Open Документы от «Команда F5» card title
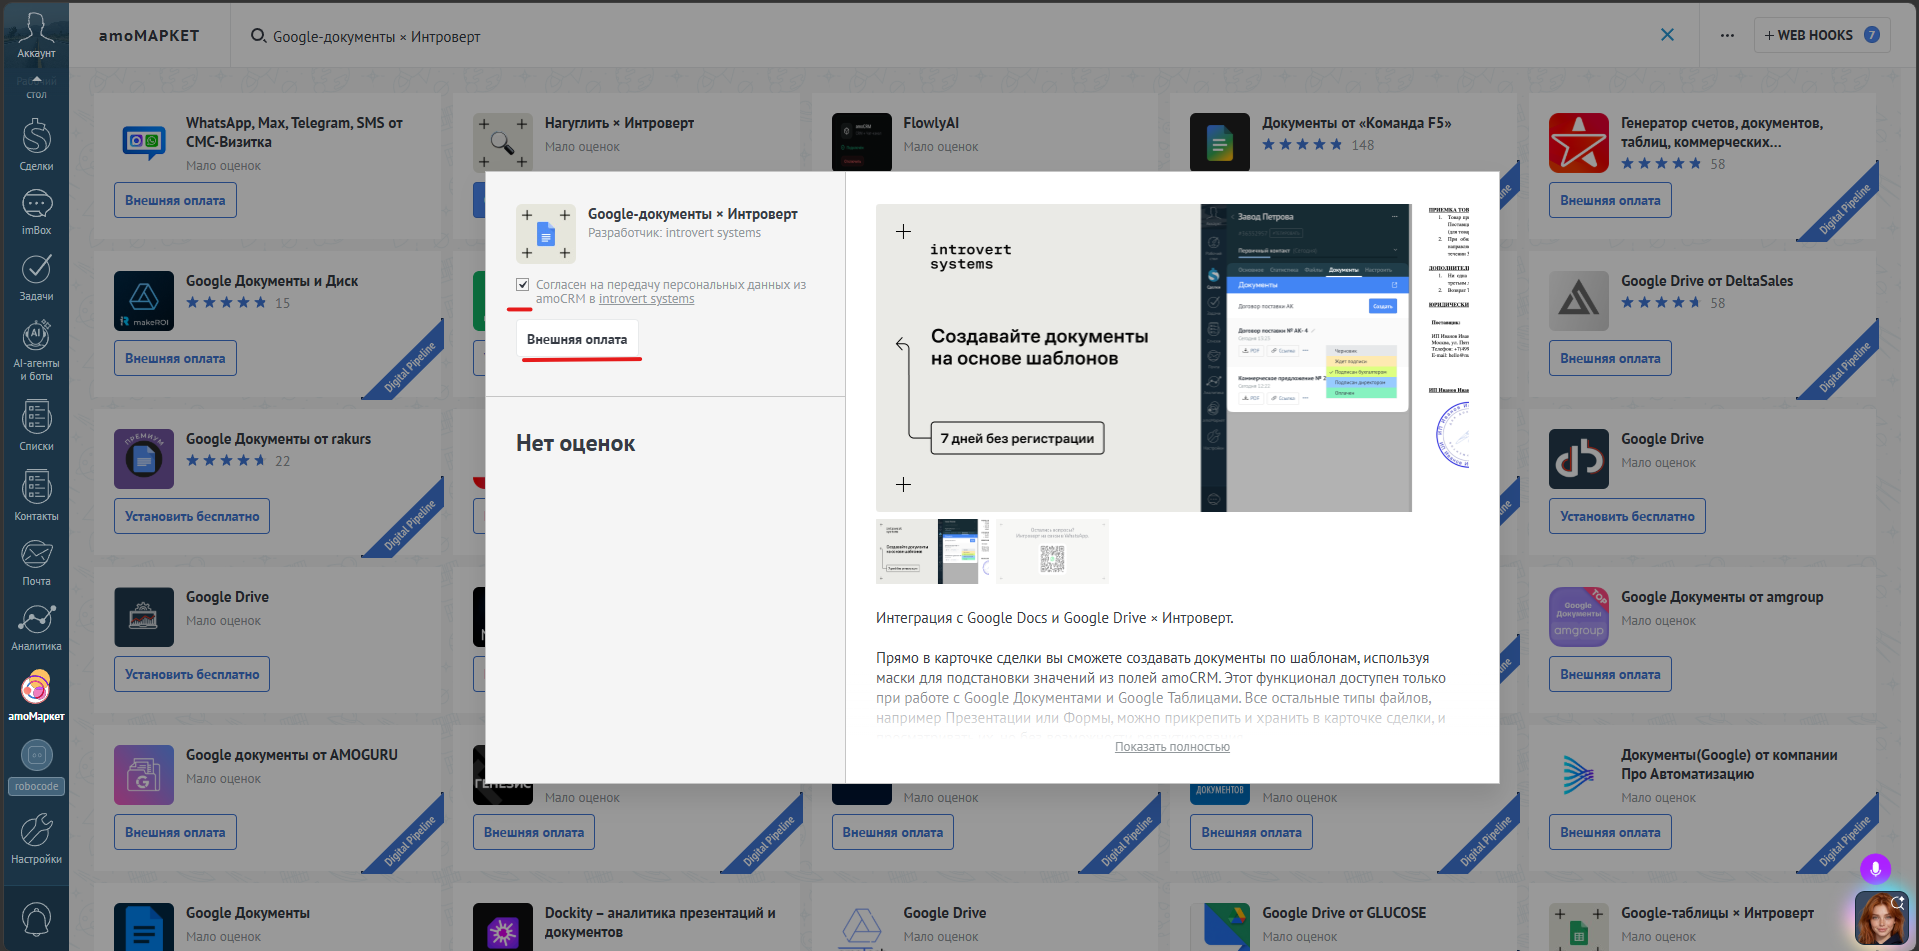The width and height of the screenshot is (1919, 951). coord(1356,123)
